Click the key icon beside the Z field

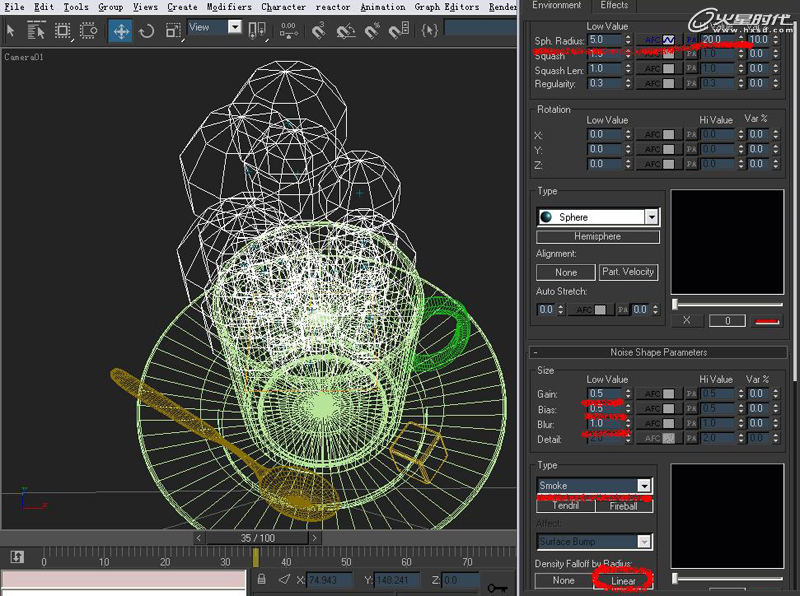pos(497,588)
